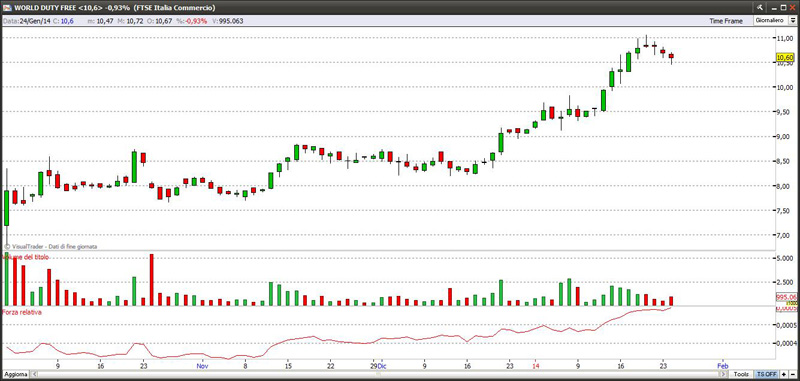The height and width of the screenshot is (381, 800).
Task: Click the horizontal scrollbar left arrow
Action: click(x=34, y=374)
